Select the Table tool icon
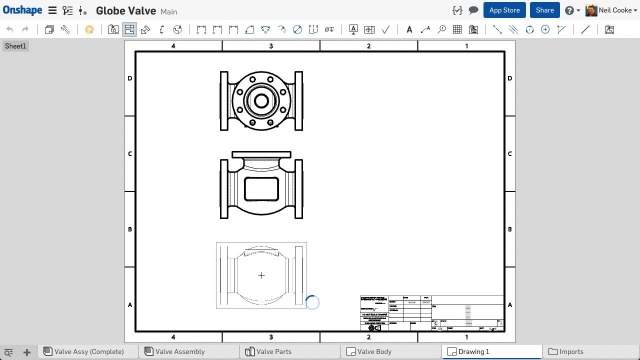Image resolution: width=640 pixels, height=360 pixels. [x=458, y=29]
